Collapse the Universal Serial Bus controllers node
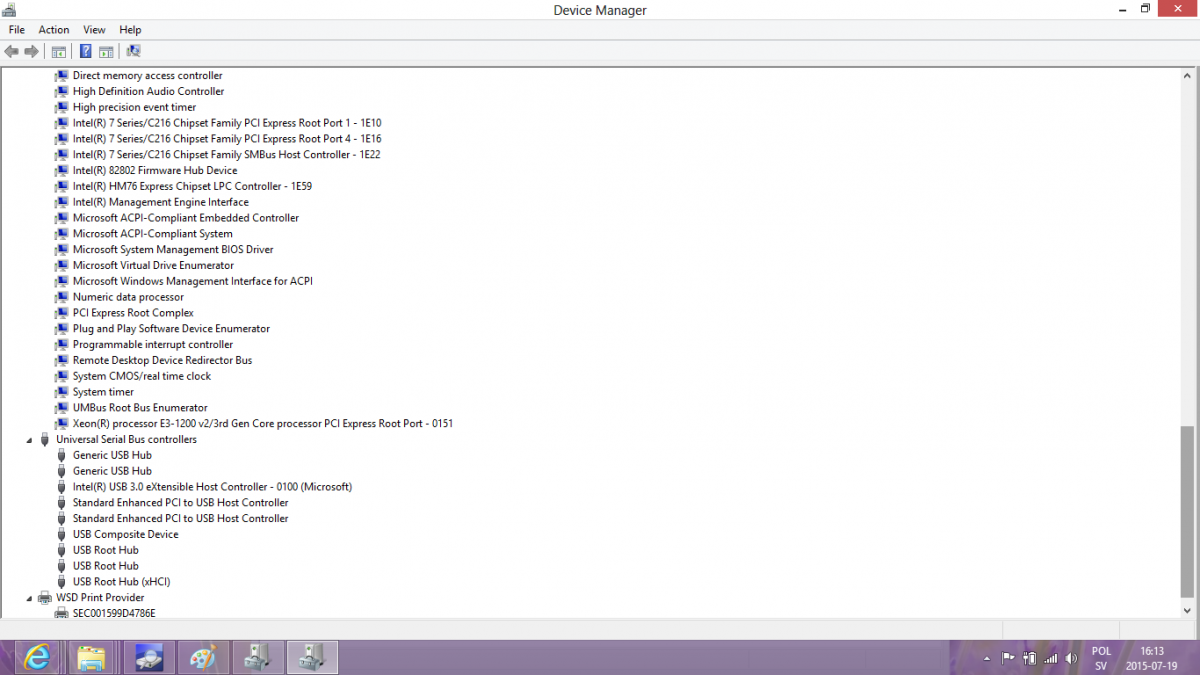 click(x=30, y=440)
